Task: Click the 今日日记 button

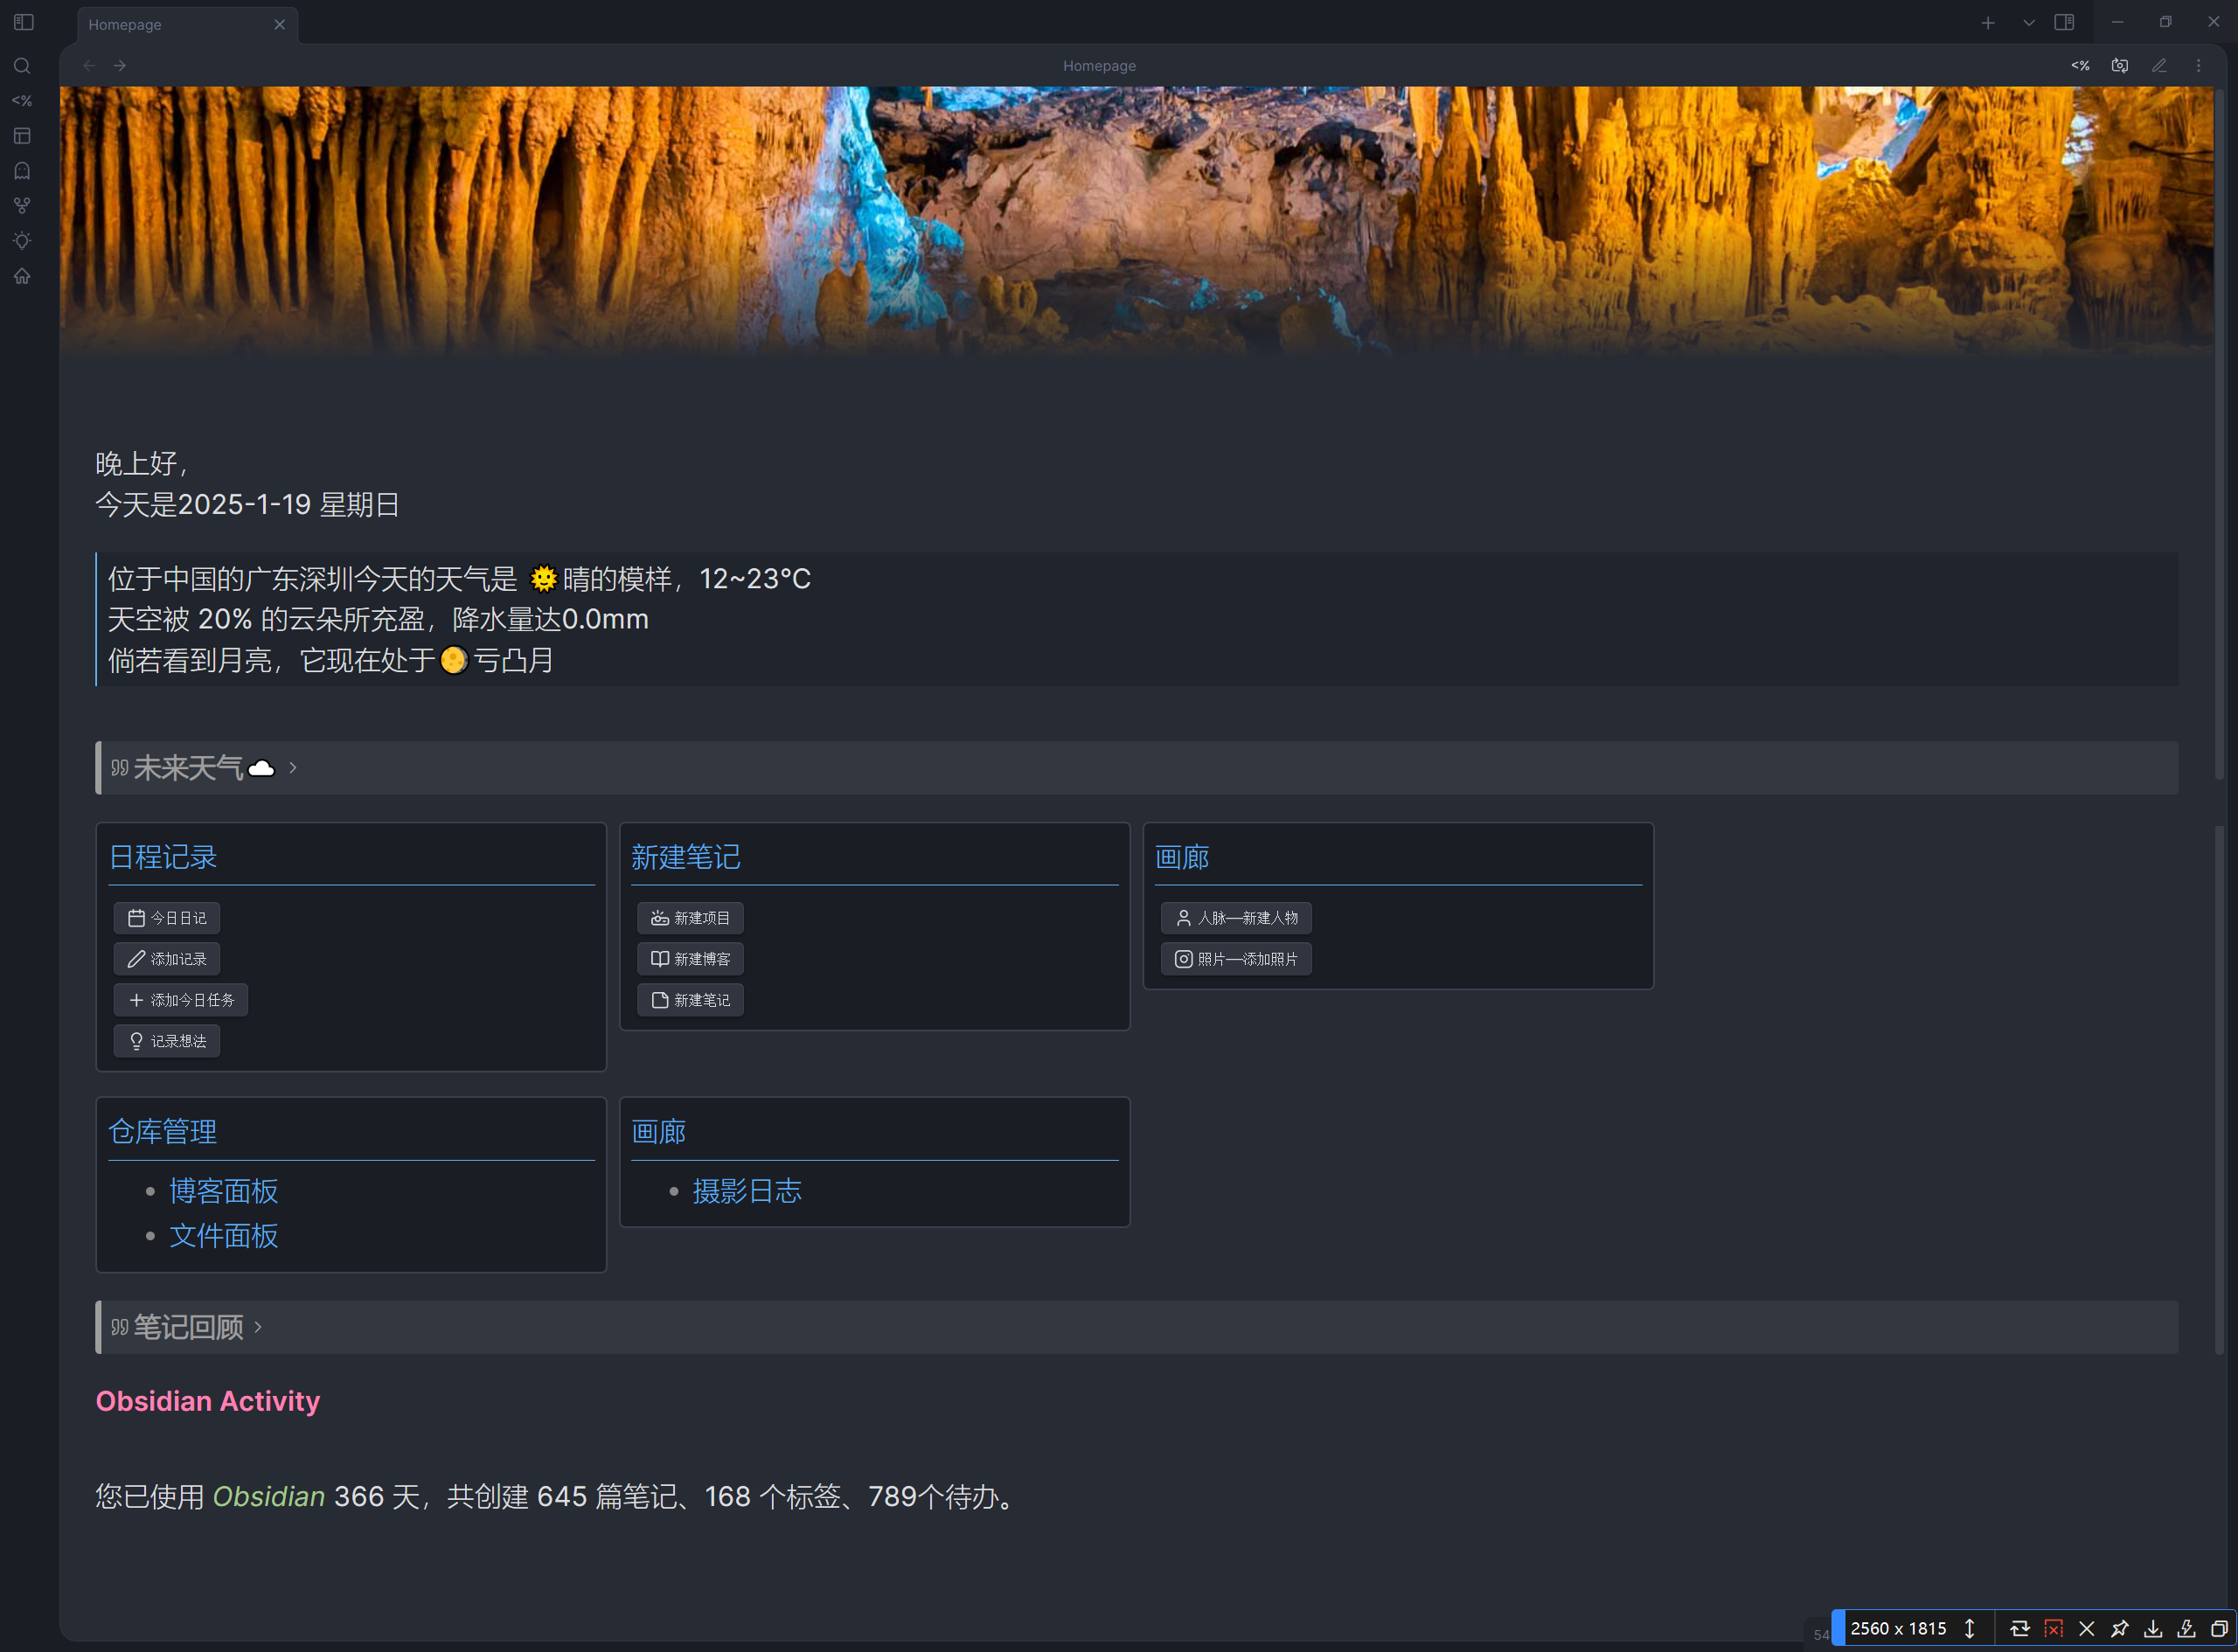Action: [167, 918]
